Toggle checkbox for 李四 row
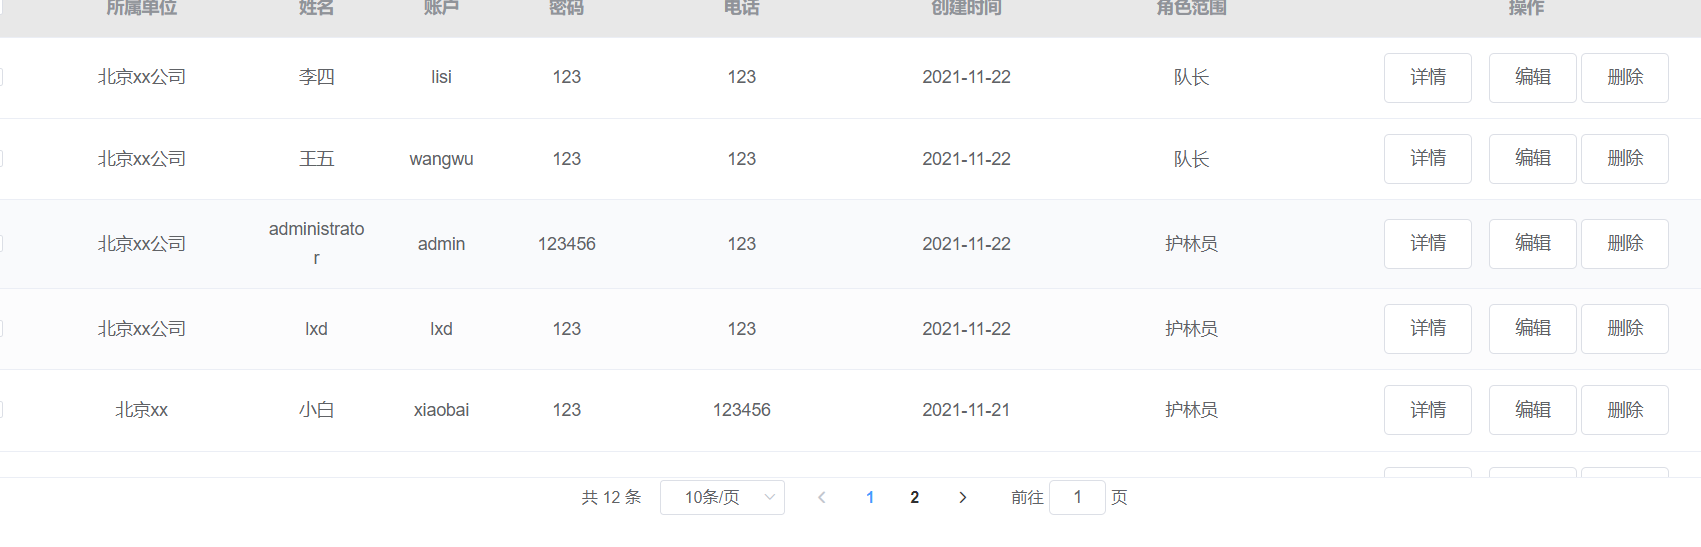This screenshot has width=1701, height=547. click(x=0, y=77)
